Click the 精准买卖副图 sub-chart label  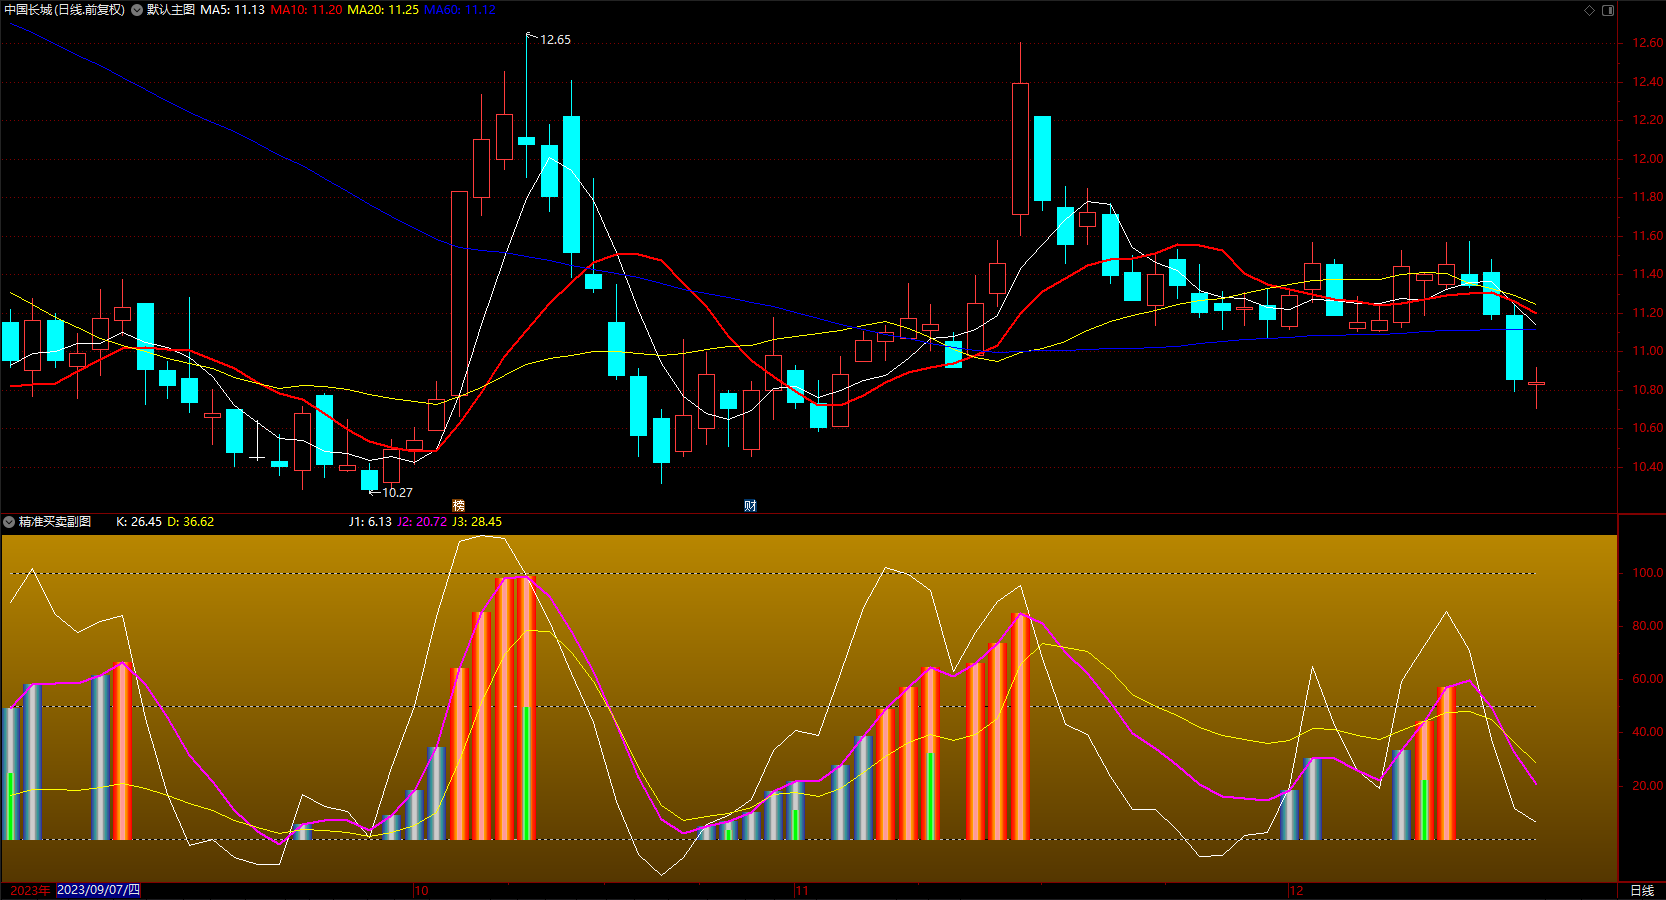point(55,522)
